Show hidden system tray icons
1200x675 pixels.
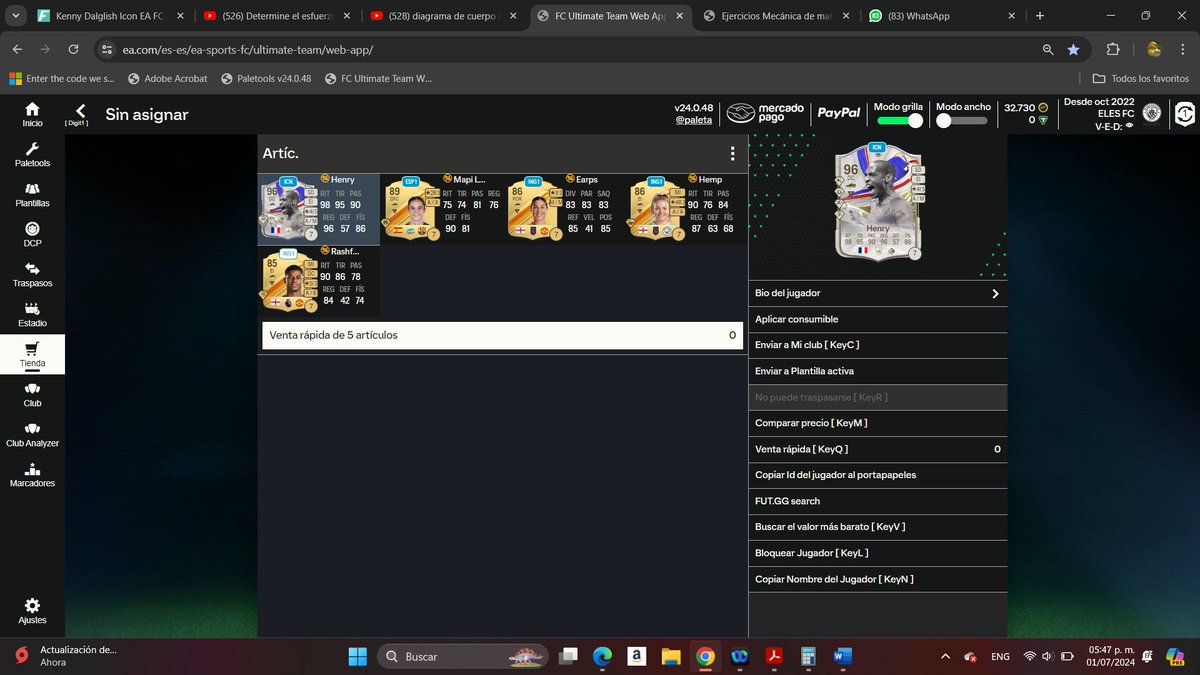tap(945, 656)
